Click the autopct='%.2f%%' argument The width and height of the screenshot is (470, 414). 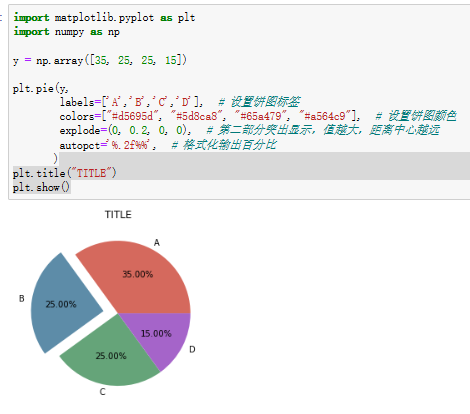point(108,145)
